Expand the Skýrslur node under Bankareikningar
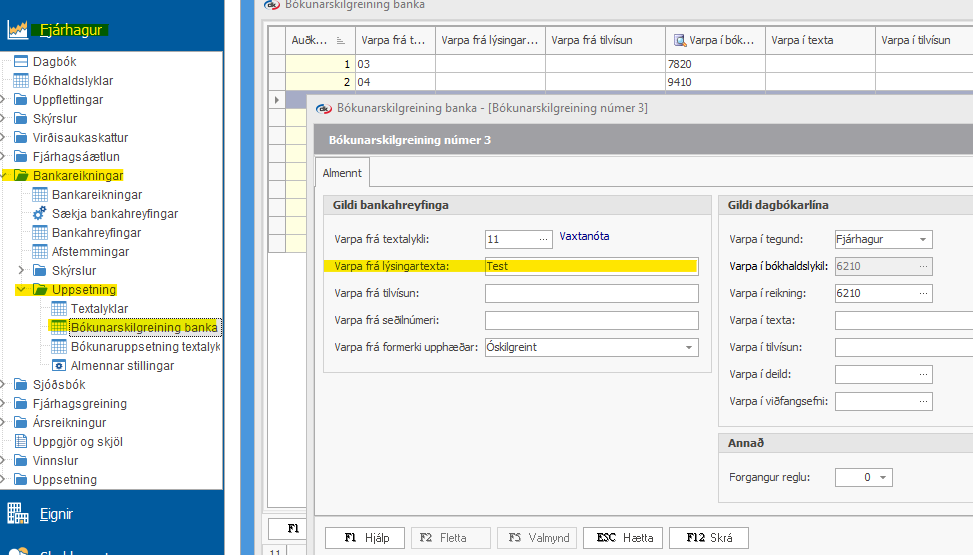Viewport: 973px width, 555px height. pyautogui.click(x=23, y=271)
